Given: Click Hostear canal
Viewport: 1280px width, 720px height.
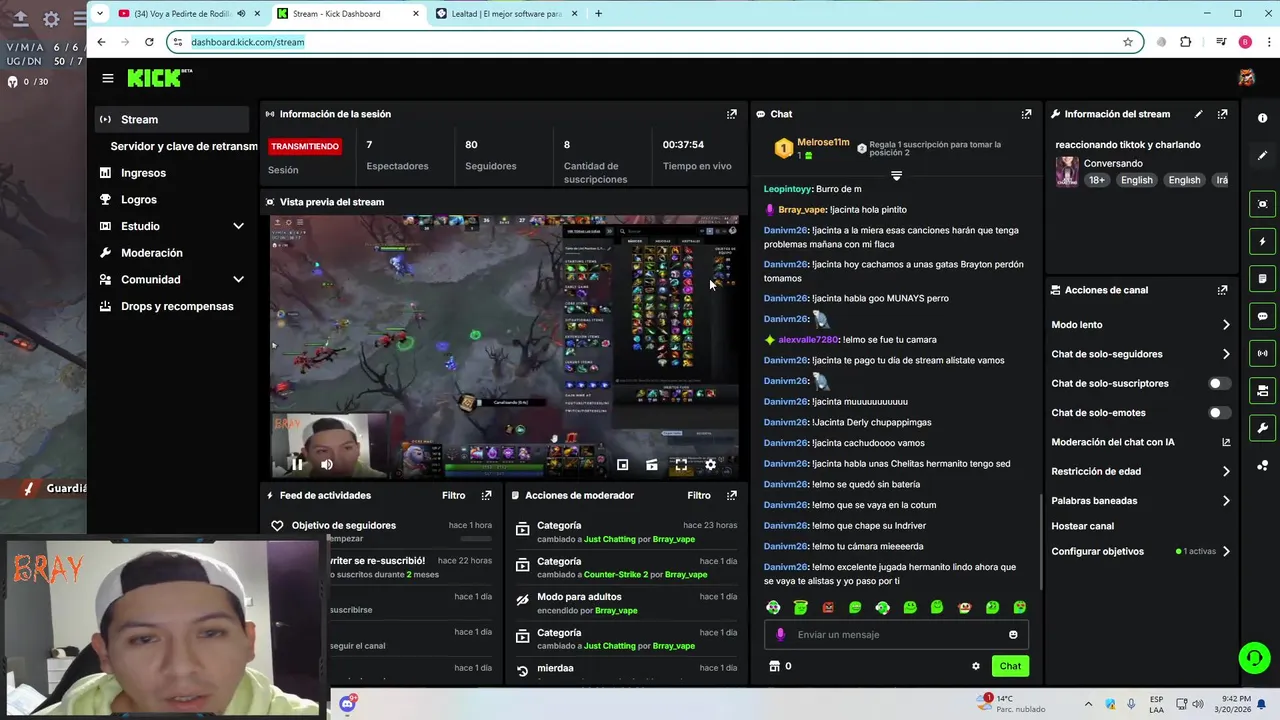Looking at the screenshot, I should pos(1082,526).
